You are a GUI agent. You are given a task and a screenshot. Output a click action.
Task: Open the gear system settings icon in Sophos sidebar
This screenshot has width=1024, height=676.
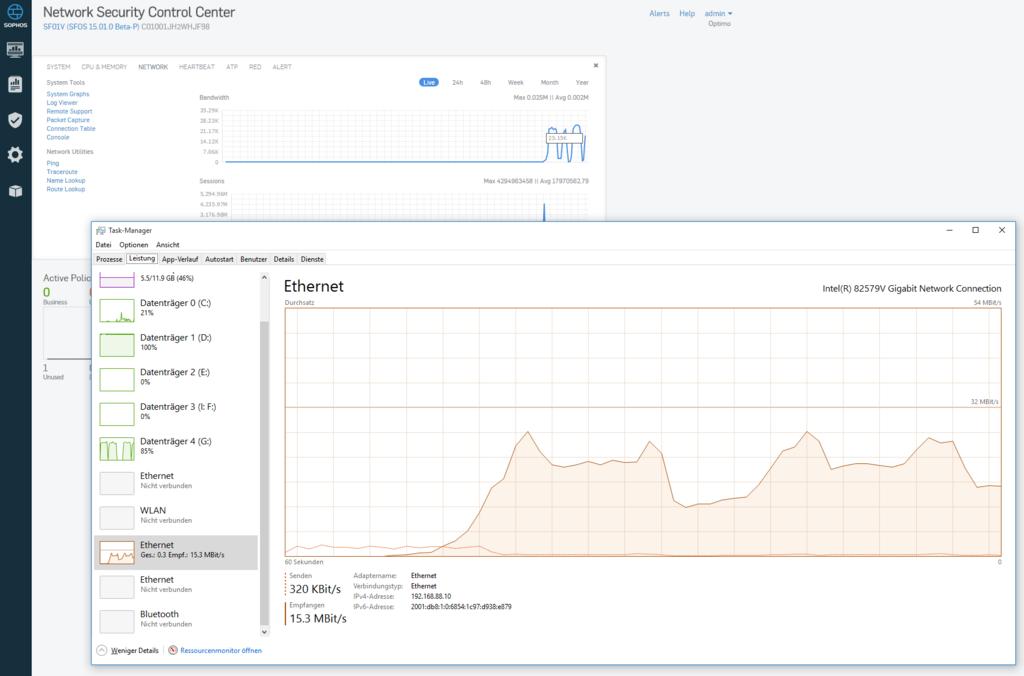(15, 155)
